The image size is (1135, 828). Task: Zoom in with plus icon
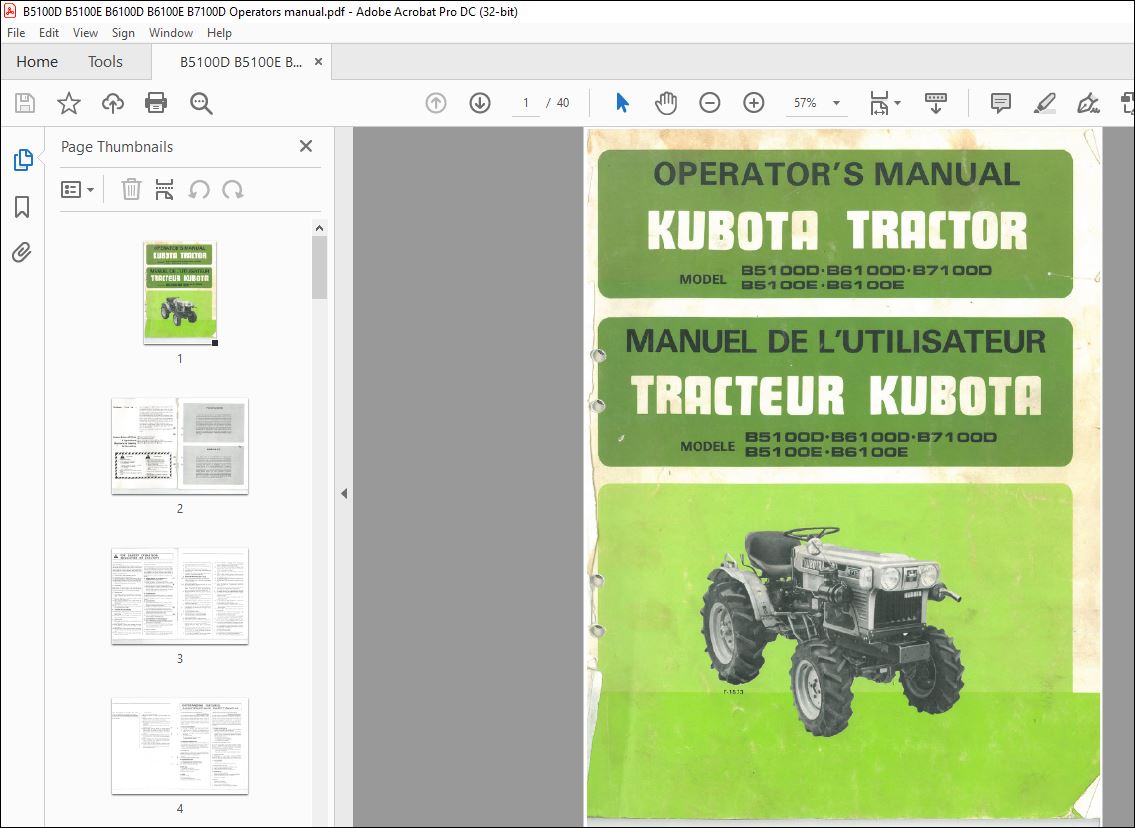pyautogui.click(x=754, y=104)
